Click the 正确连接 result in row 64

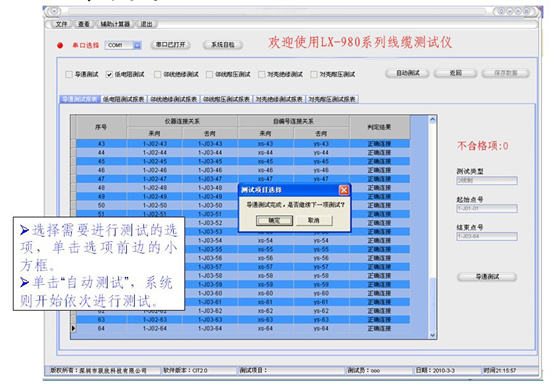(379, 328)
